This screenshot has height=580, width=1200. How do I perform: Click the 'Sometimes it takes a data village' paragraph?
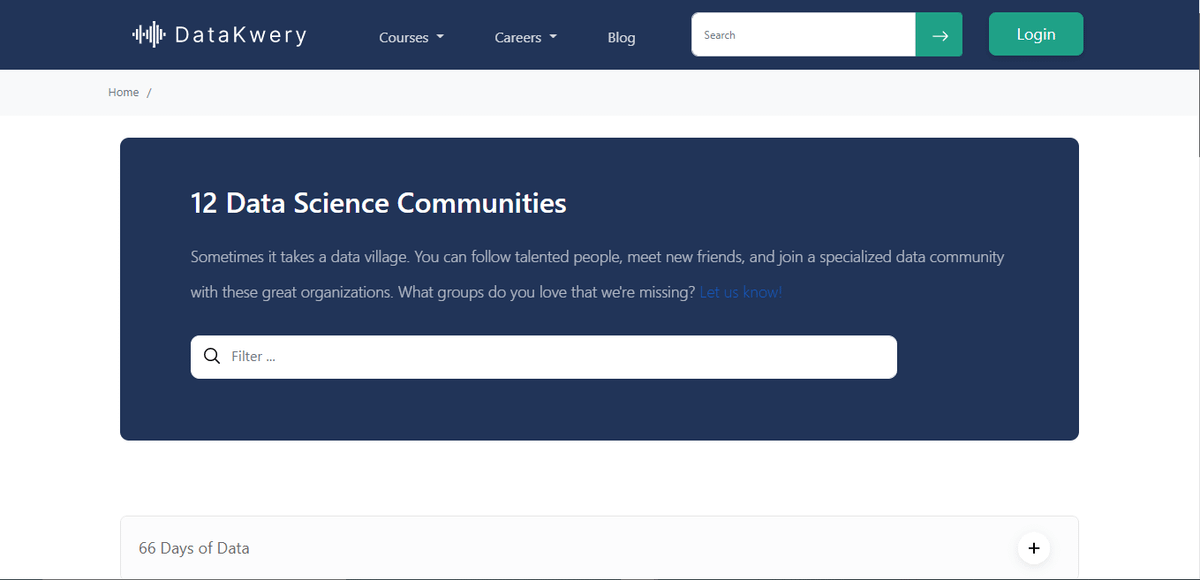coord(597,257)
